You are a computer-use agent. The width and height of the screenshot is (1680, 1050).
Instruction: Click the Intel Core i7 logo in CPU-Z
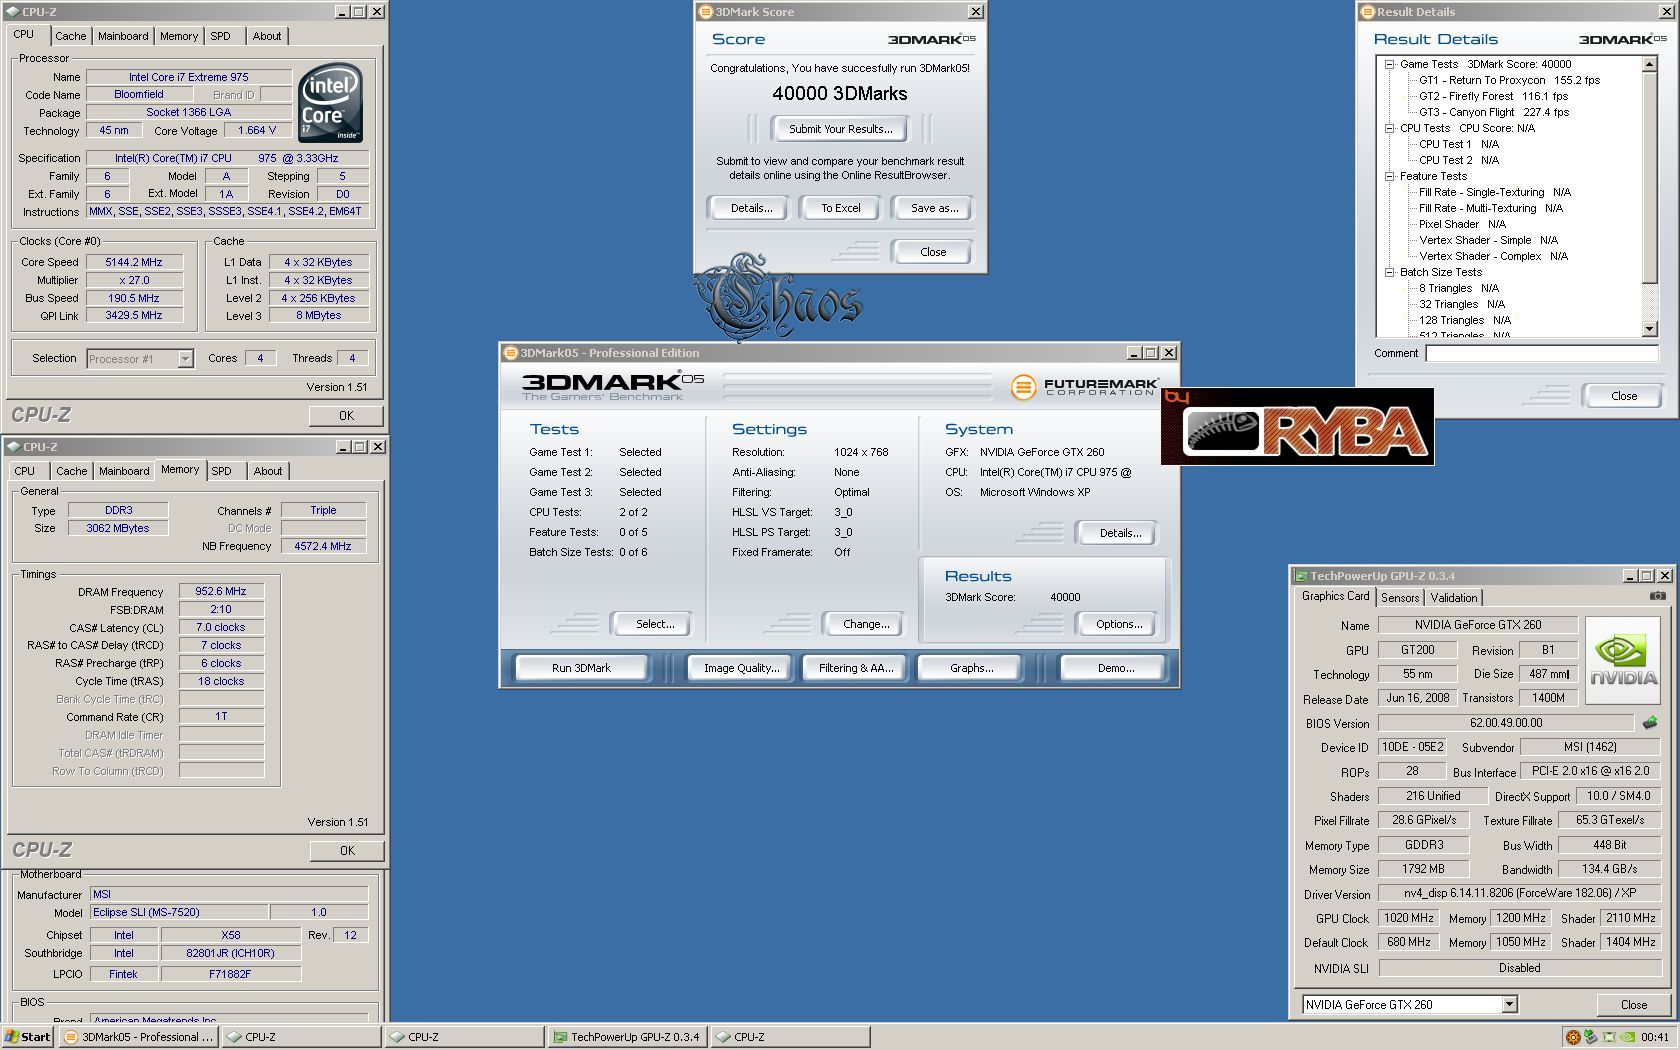[331, 103]
